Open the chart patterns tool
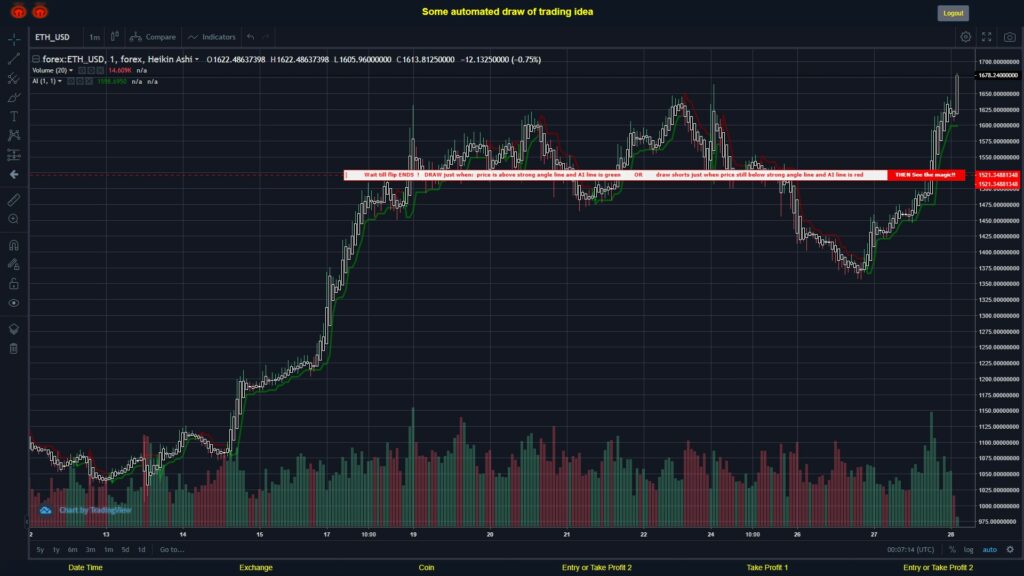The height and width of the screenshot is (576, 1024). (x=14, y=135)
